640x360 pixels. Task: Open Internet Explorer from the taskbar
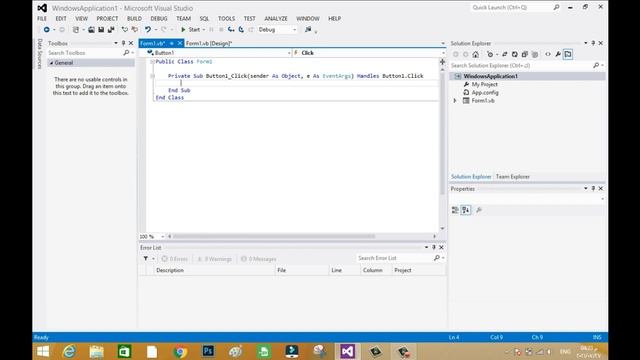(69, 351)
